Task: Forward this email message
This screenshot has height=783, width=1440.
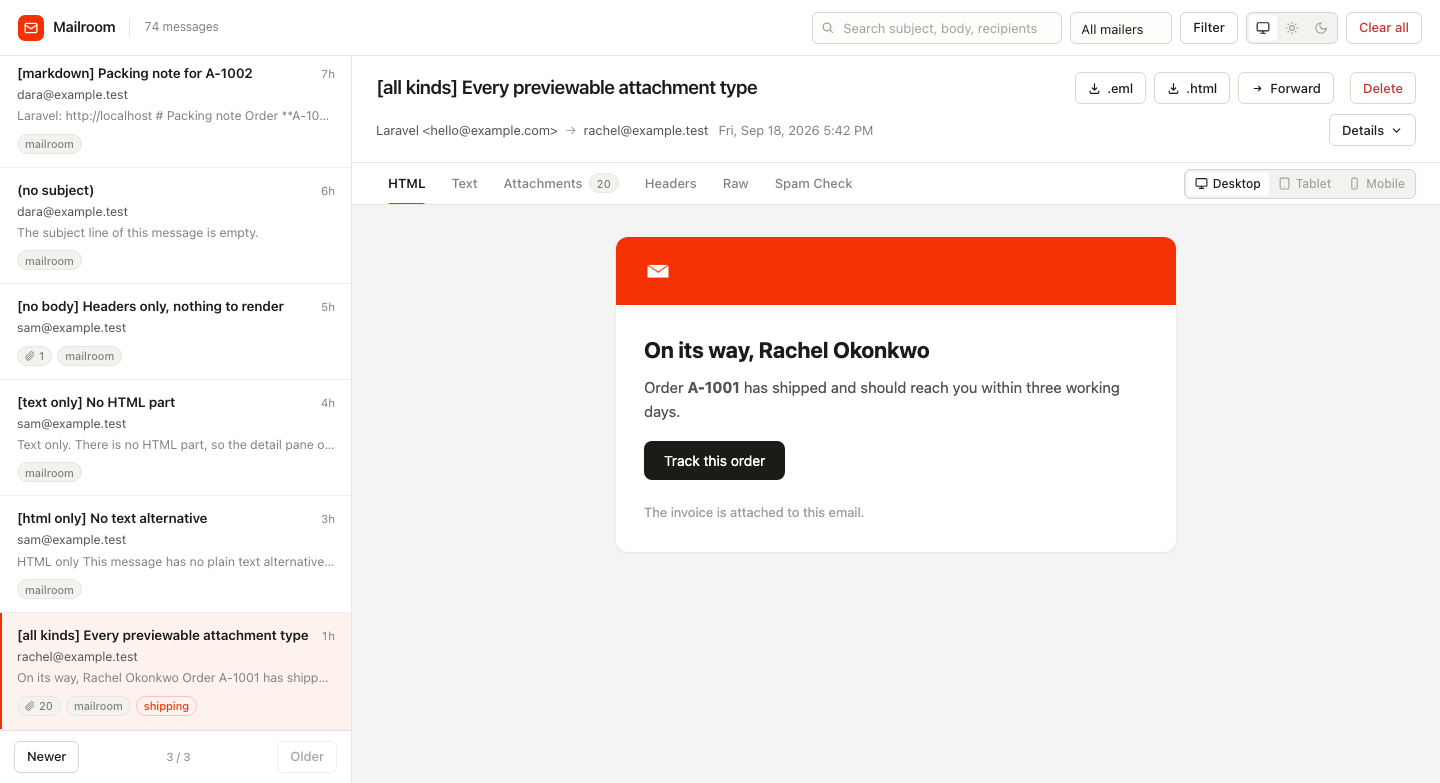Action: 1286,88
